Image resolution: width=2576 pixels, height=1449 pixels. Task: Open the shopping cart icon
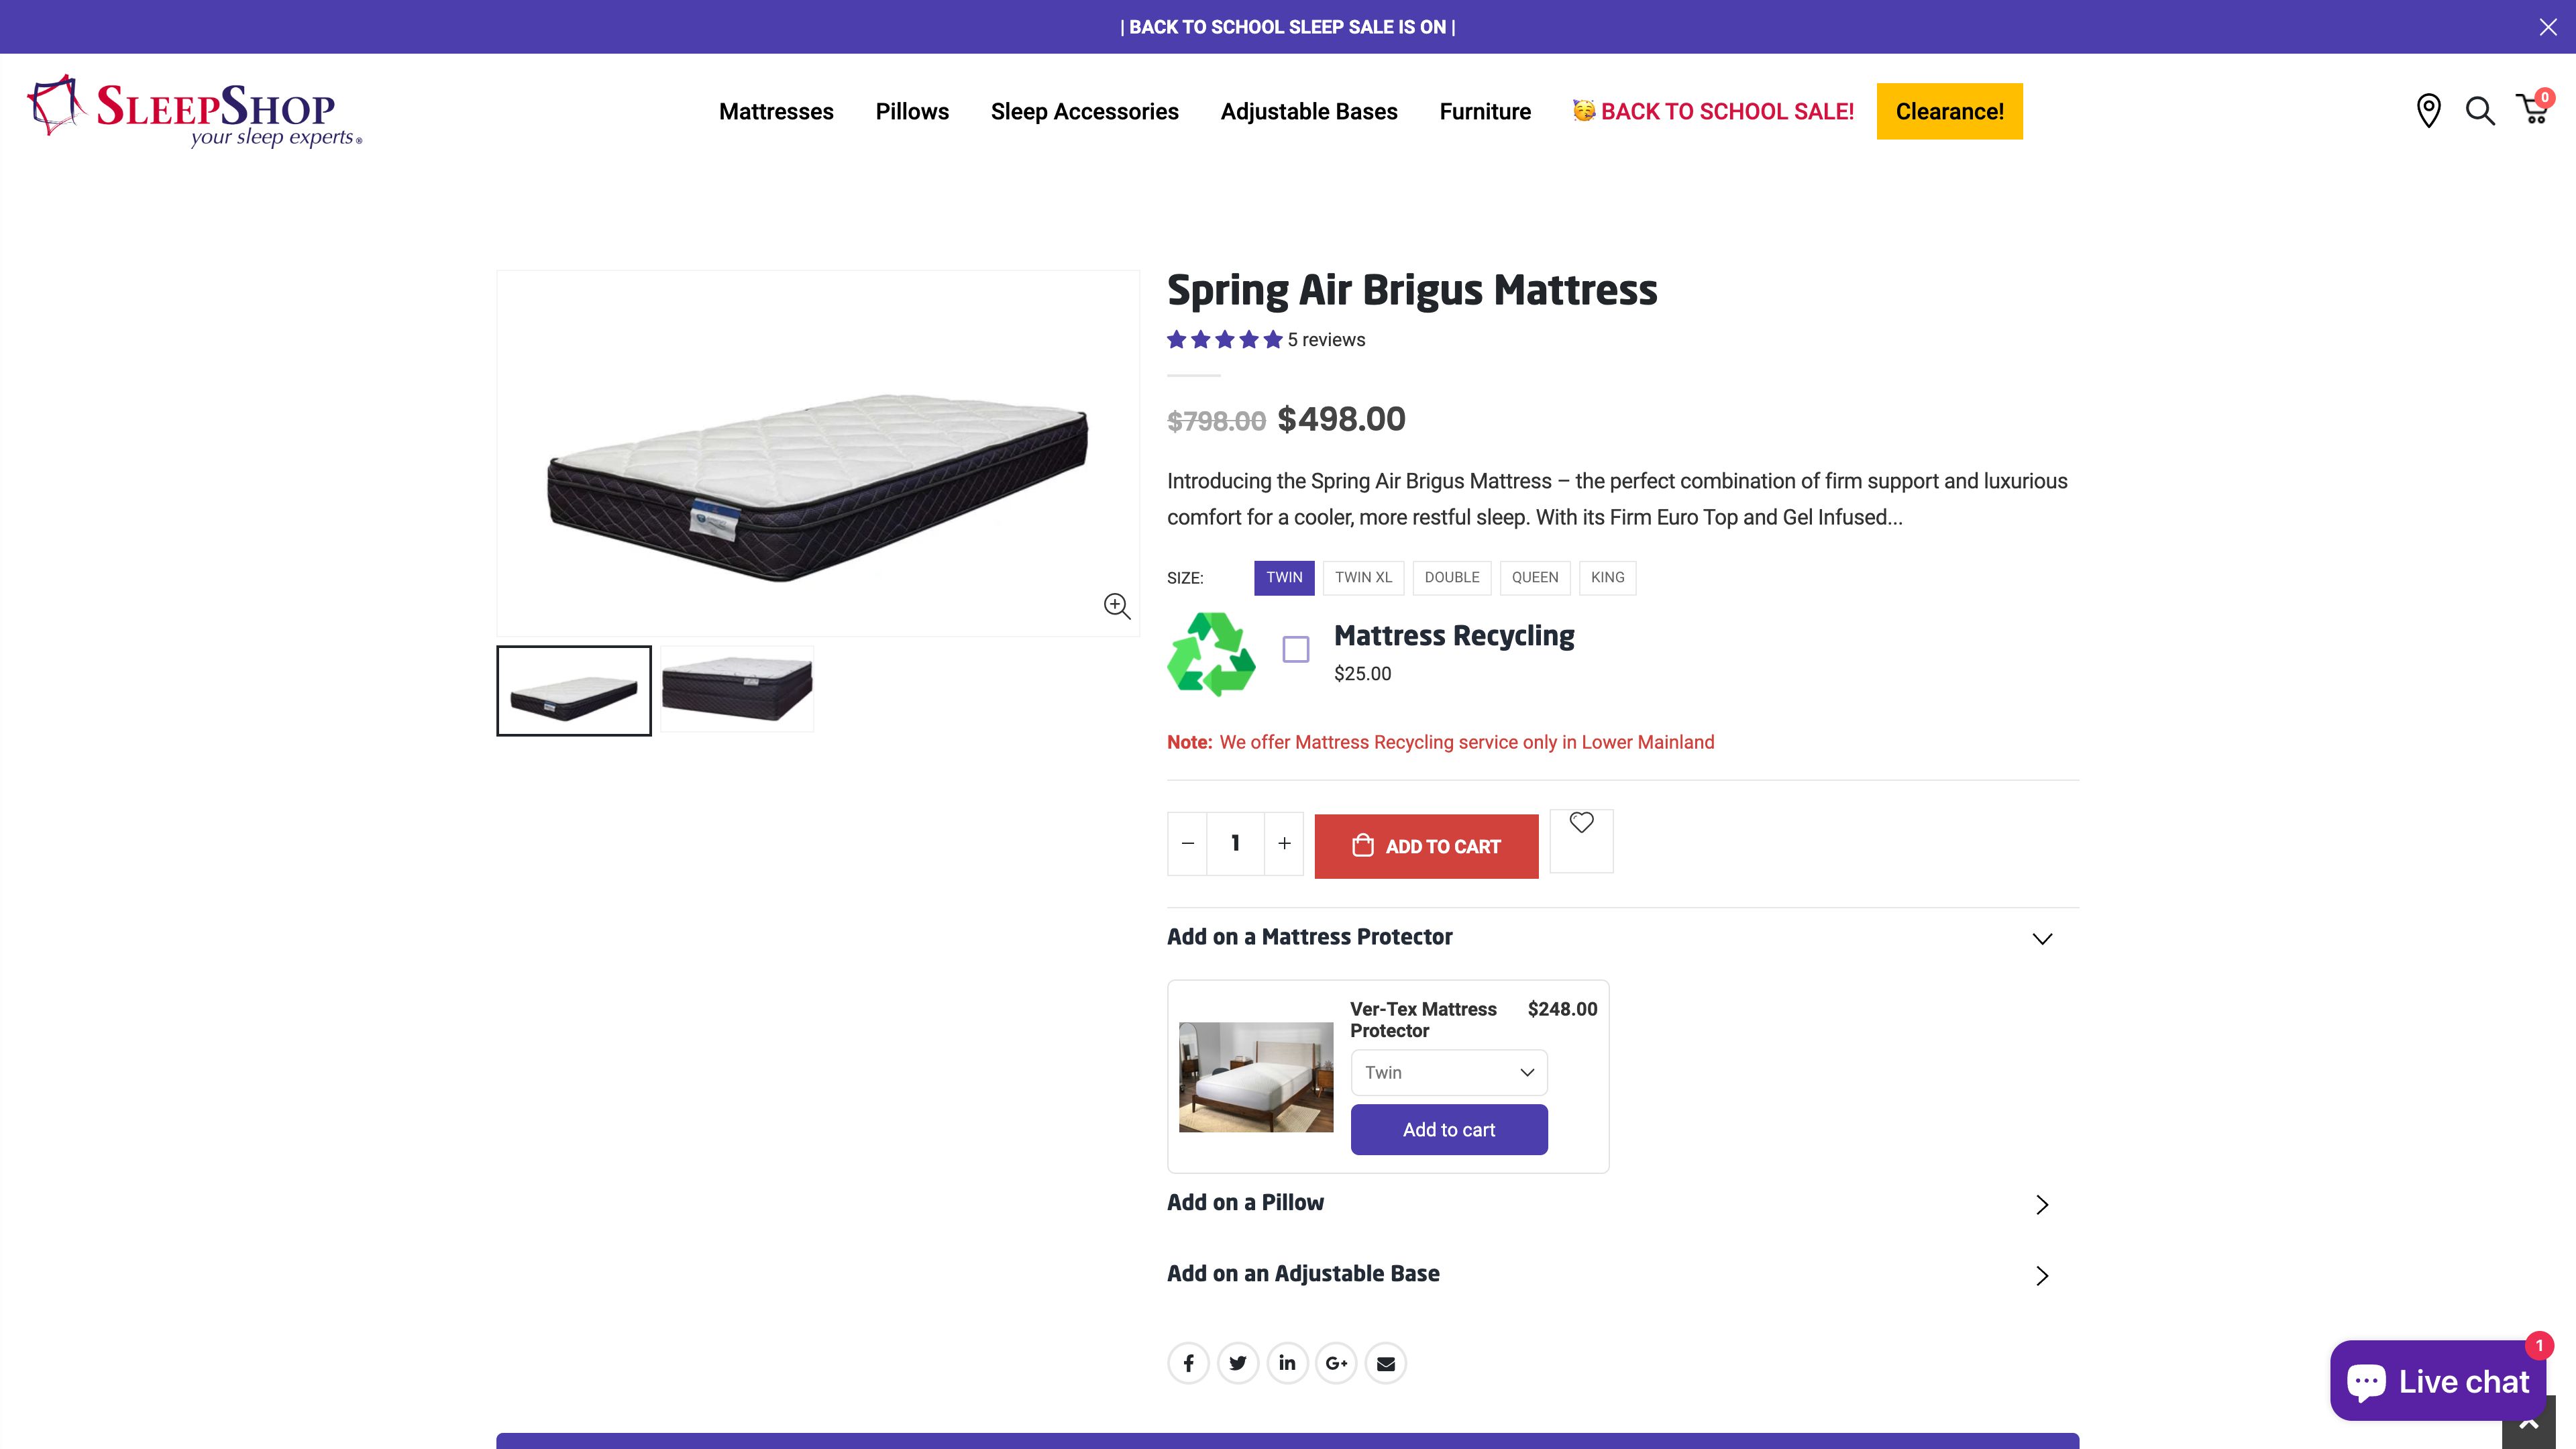click(2533, 111)
